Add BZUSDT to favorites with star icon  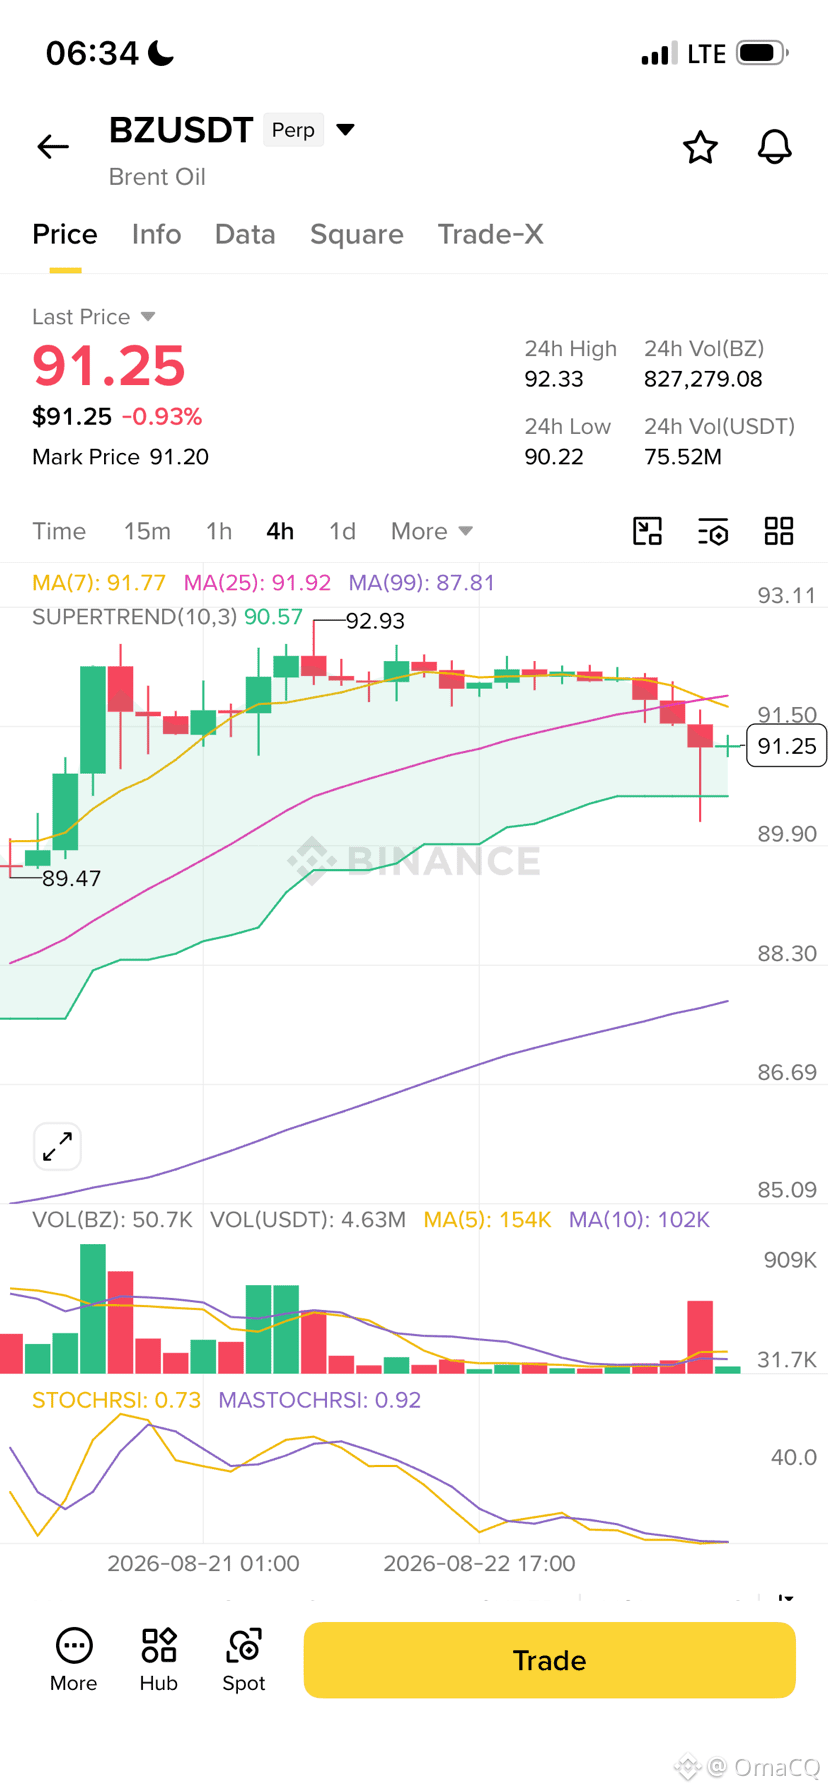coord(700,147)
